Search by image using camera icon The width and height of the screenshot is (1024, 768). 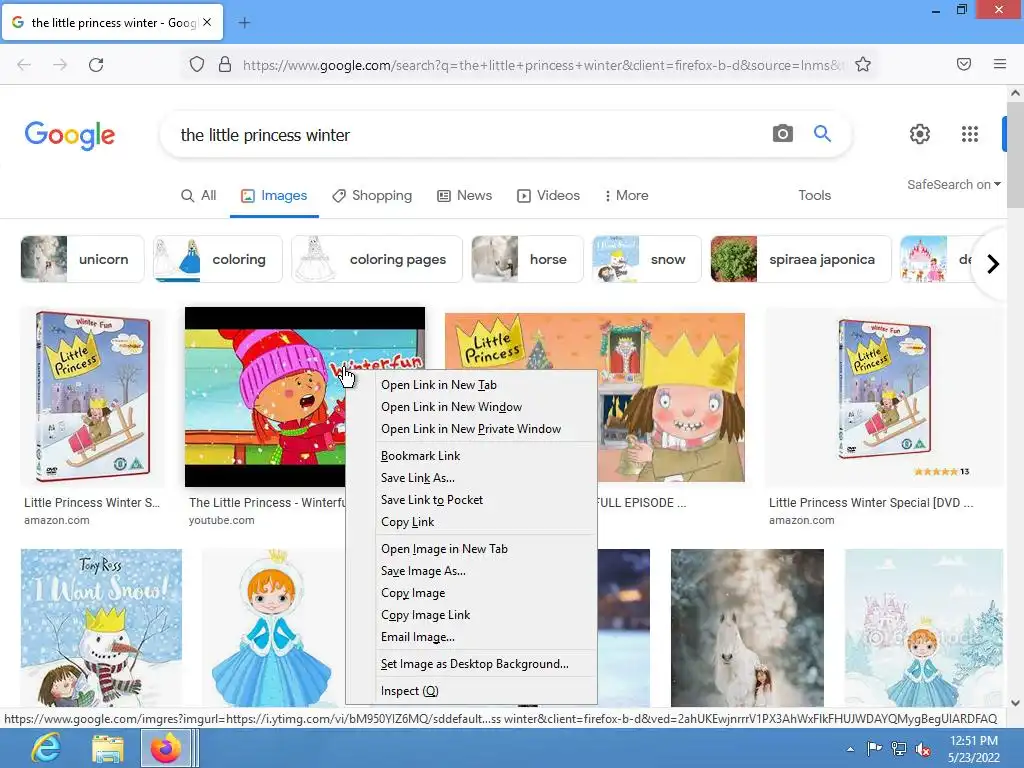point(782,134)
